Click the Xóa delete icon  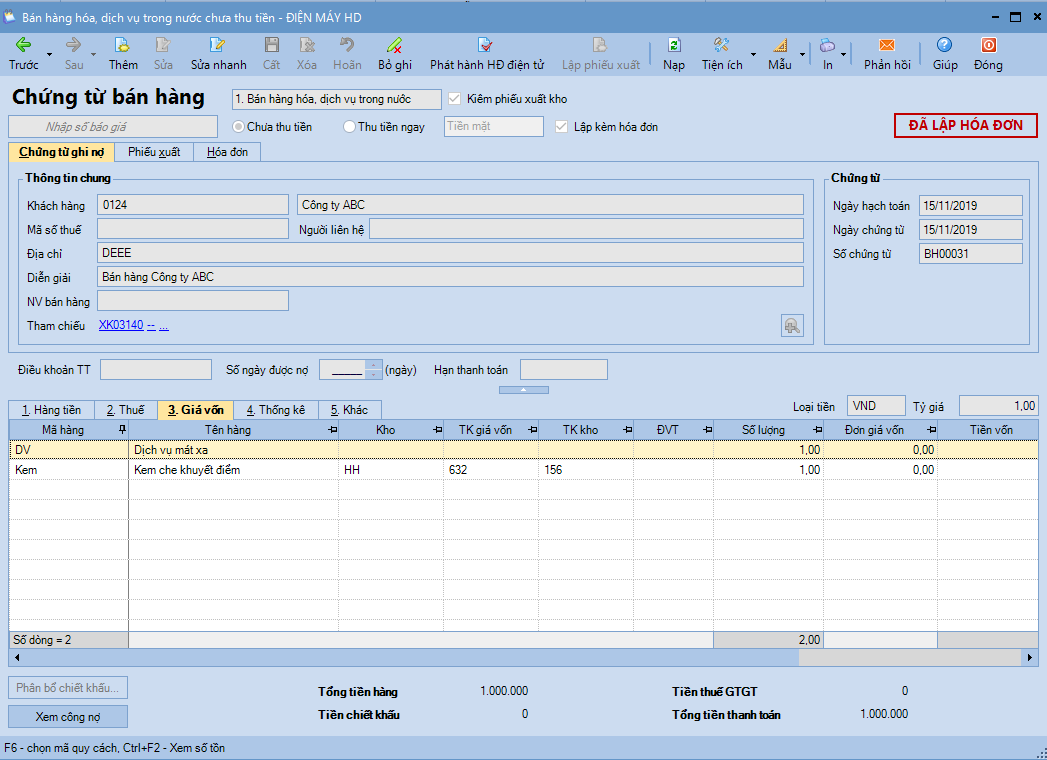click(x=306, y=45)
